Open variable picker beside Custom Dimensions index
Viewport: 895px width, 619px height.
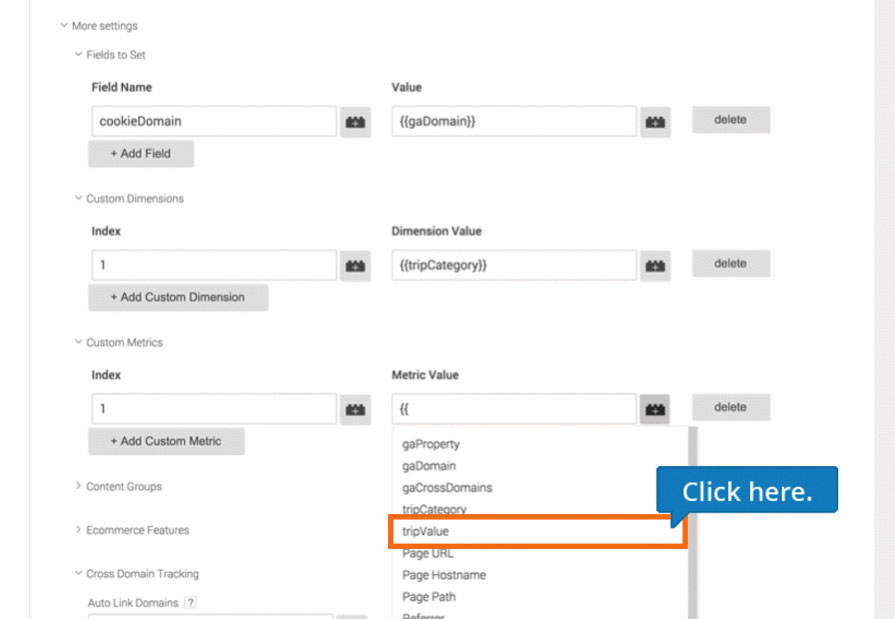355,266
